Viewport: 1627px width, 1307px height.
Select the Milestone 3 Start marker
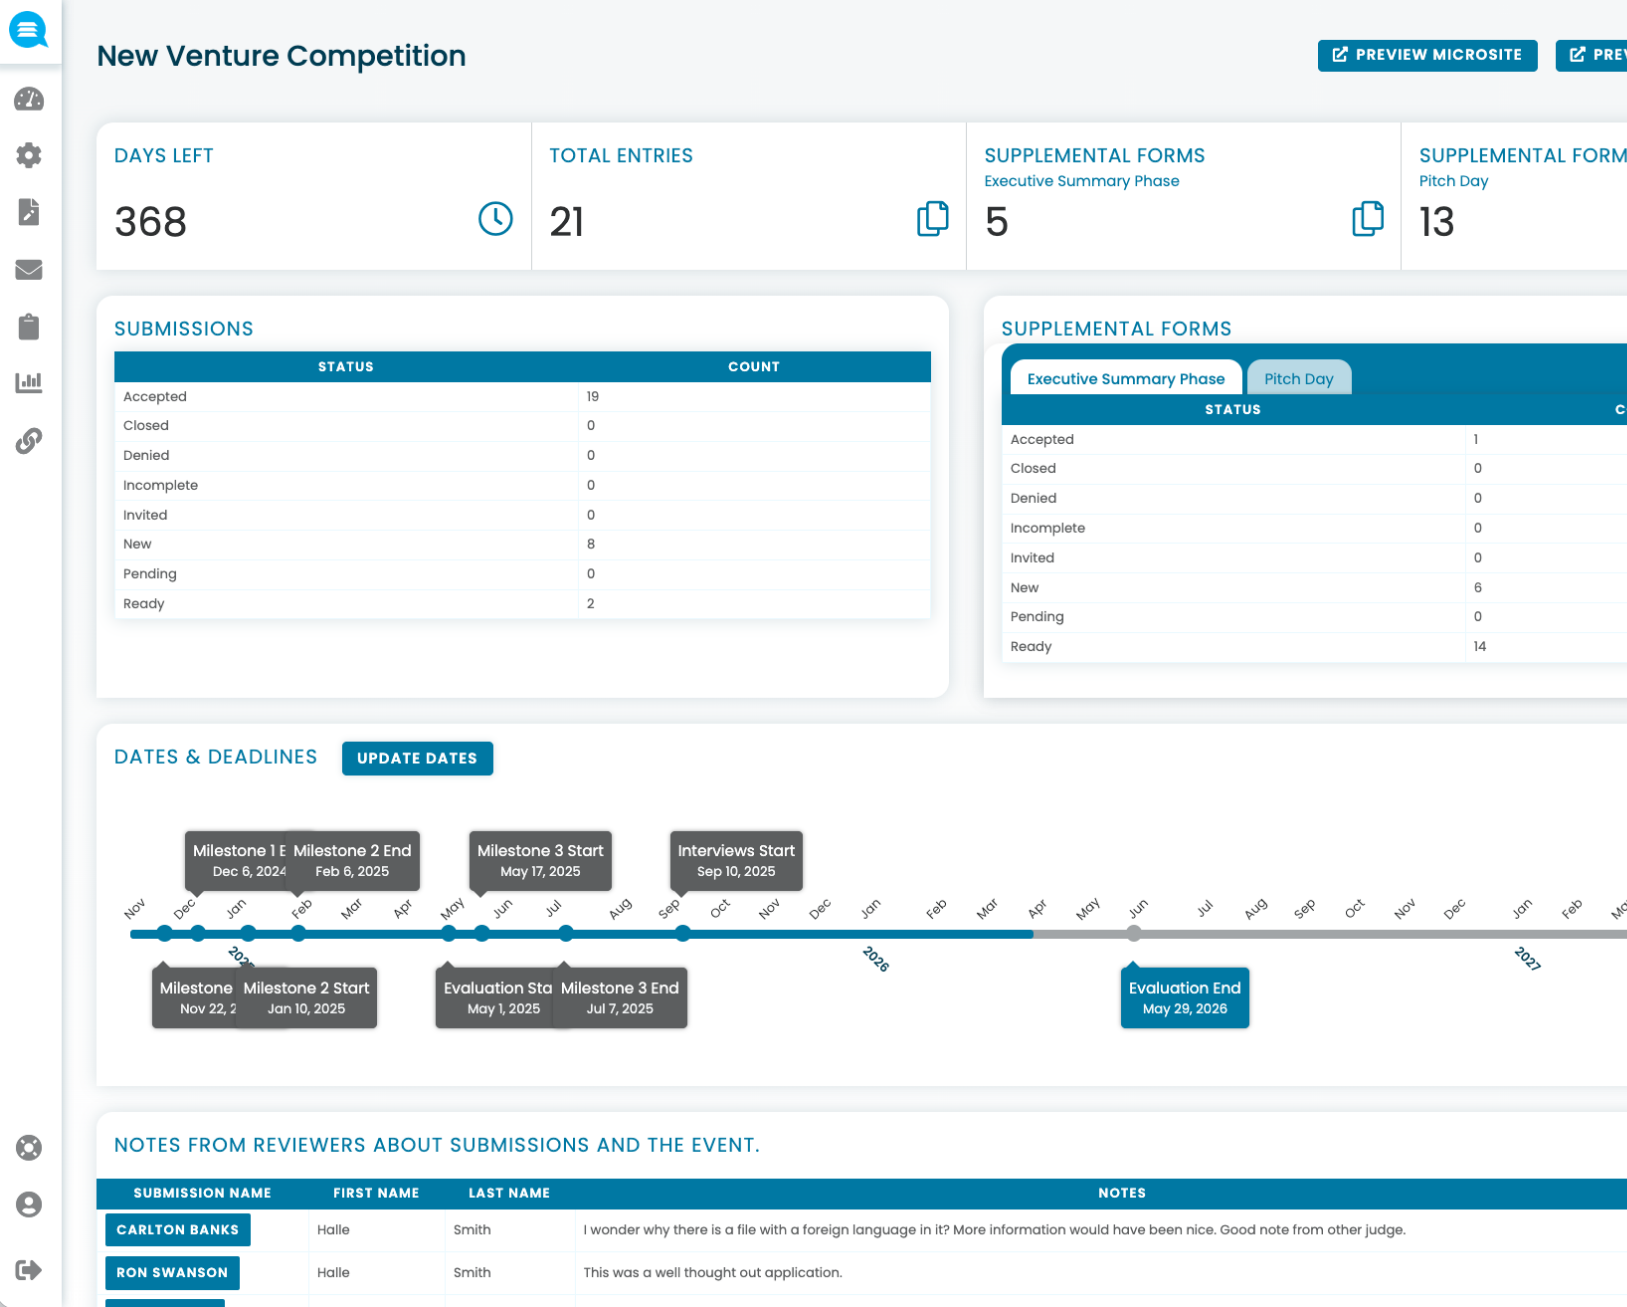pyautogui.click(x=540, y=861)
